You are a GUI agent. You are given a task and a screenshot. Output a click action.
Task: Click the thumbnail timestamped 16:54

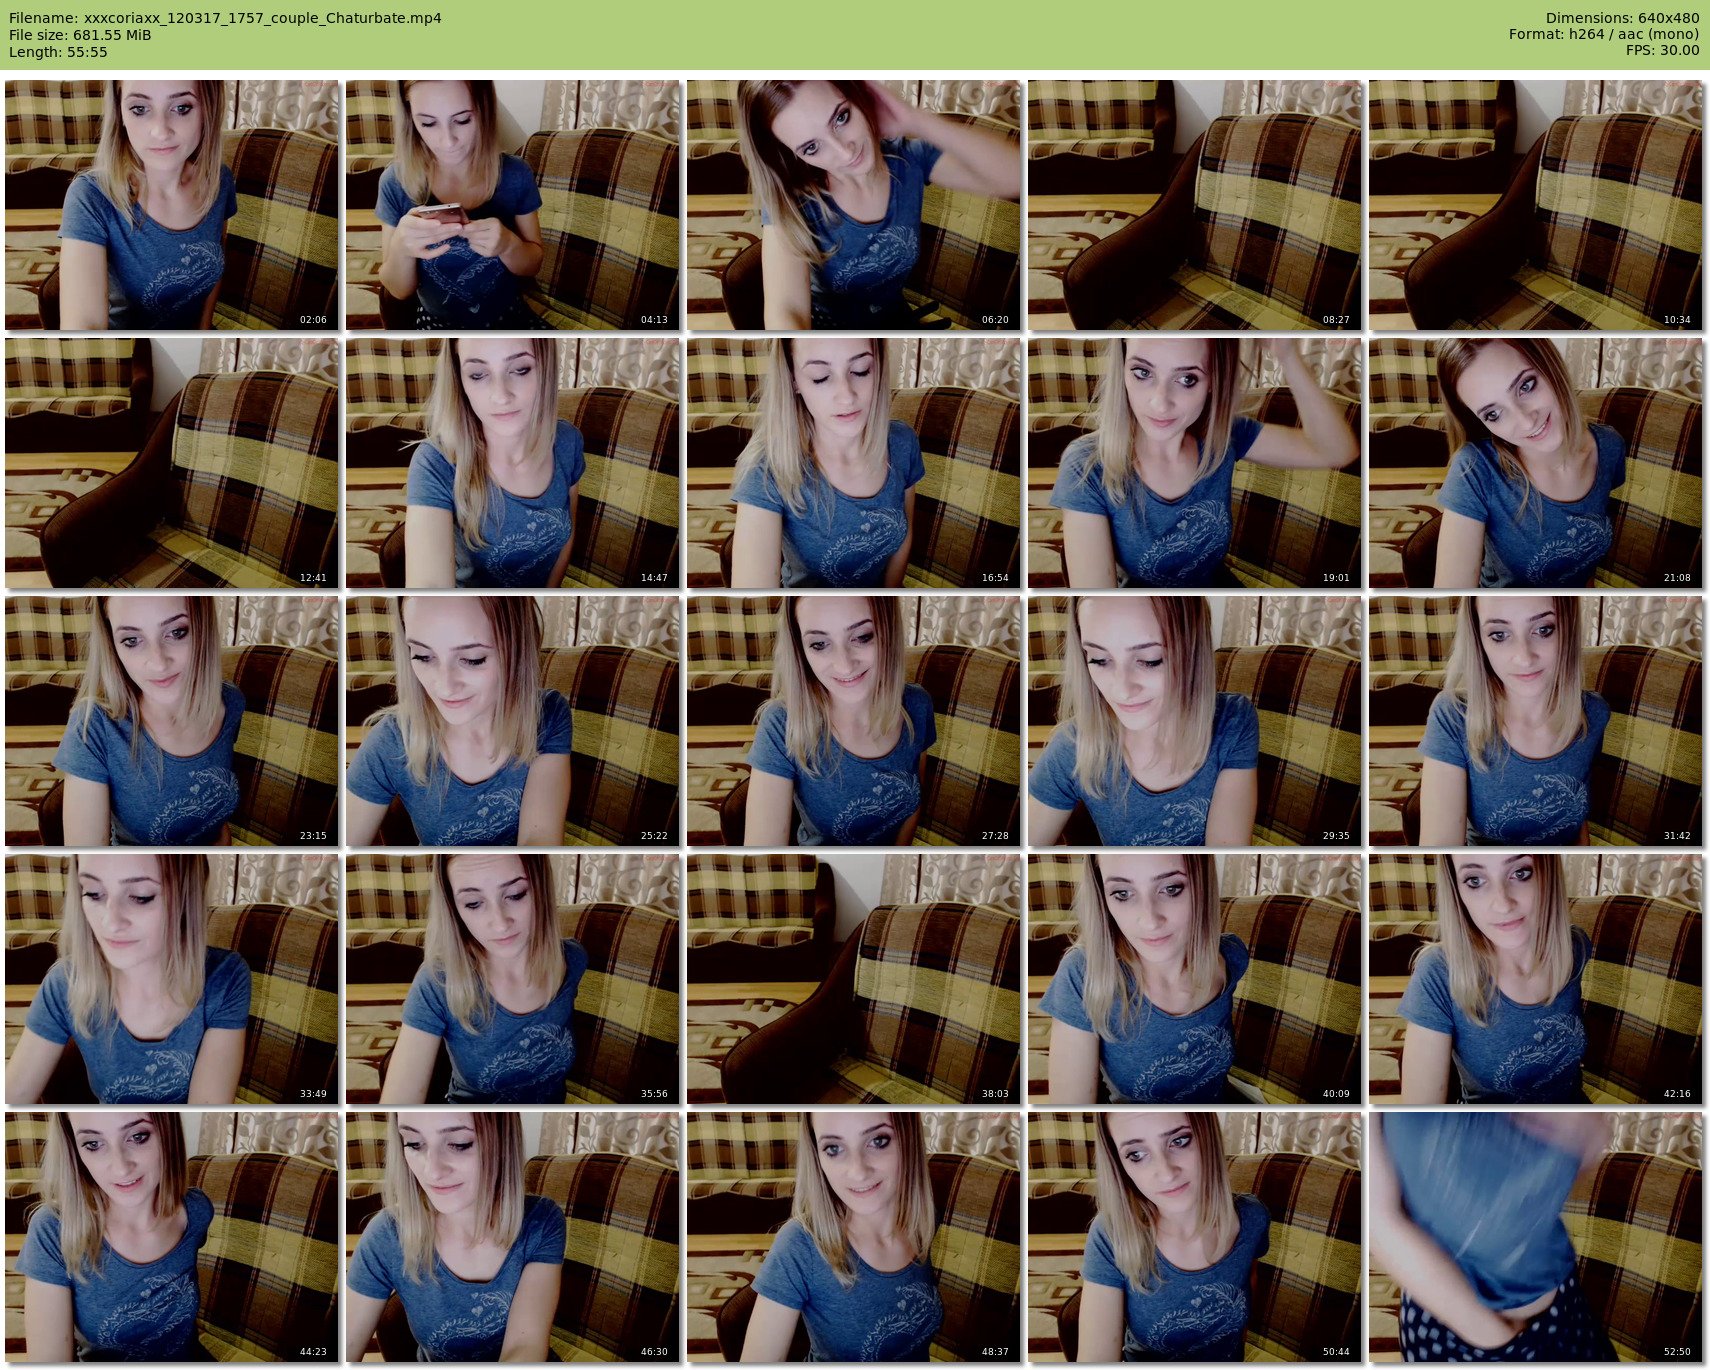tap(853, 463)
